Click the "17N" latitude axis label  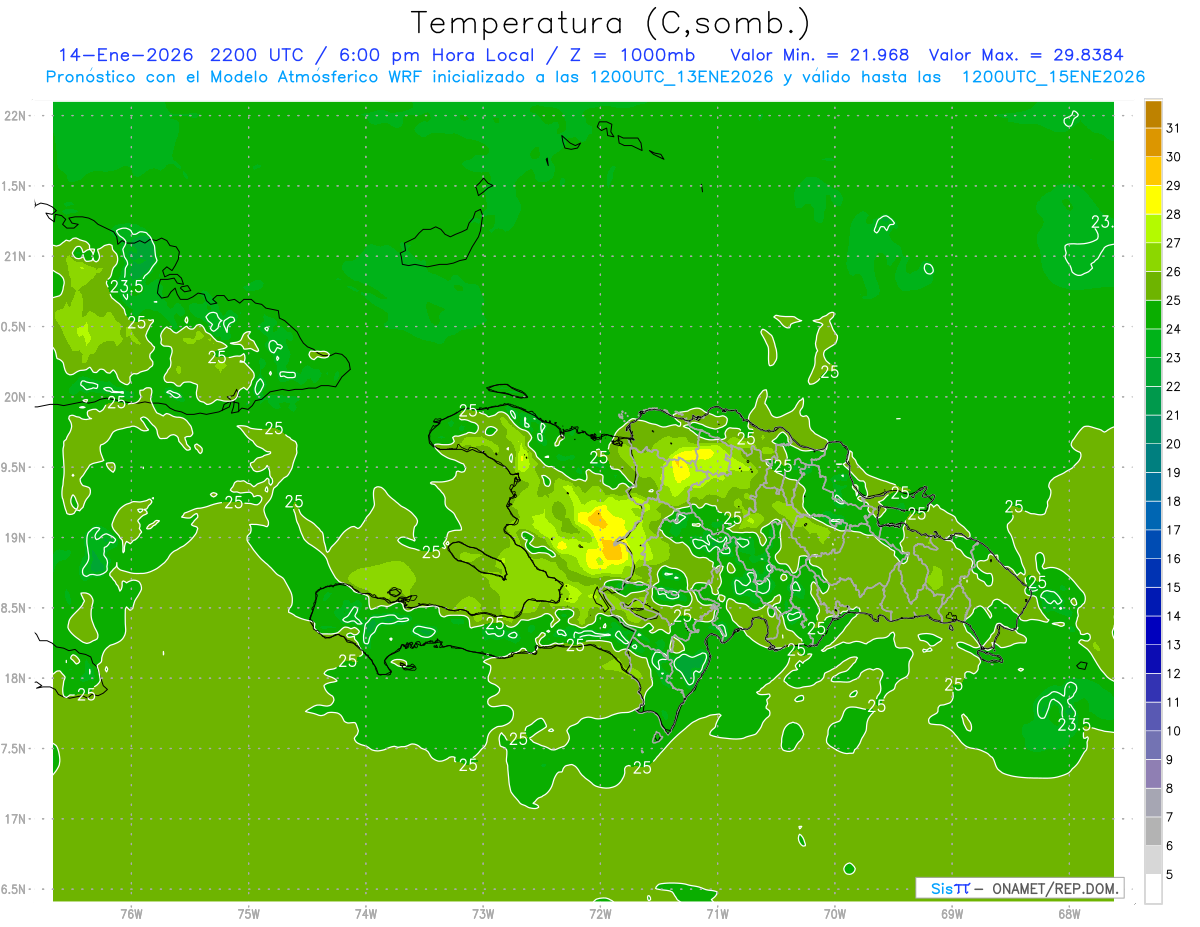click(x=17, y=820)
